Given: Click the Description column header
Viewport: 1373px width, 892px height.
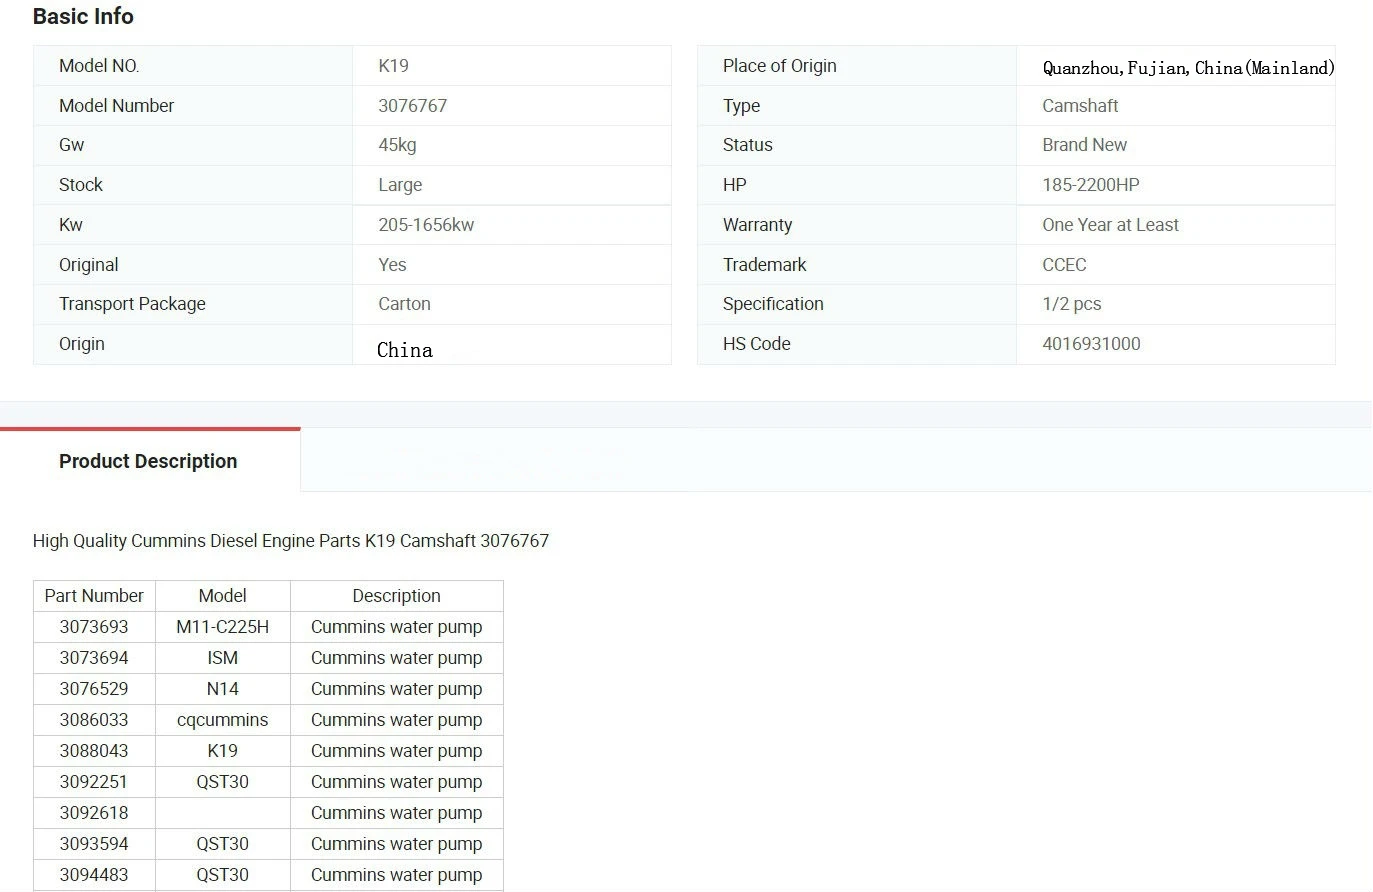Looking at the screenshot, I should [396, 596].
